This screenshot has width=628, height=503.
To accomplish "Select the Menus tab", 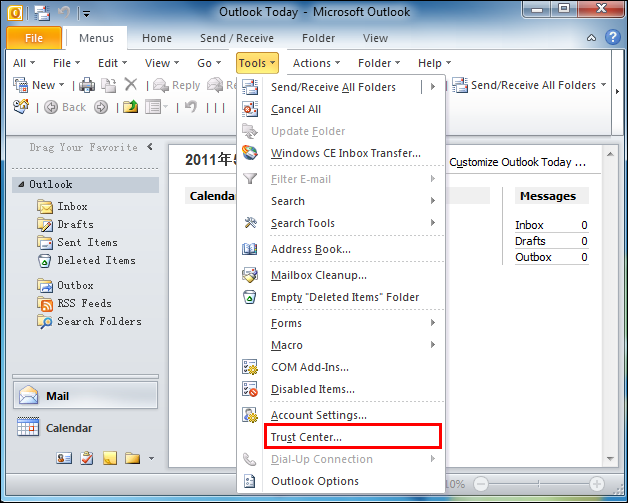I will click(x=96, y=38).
